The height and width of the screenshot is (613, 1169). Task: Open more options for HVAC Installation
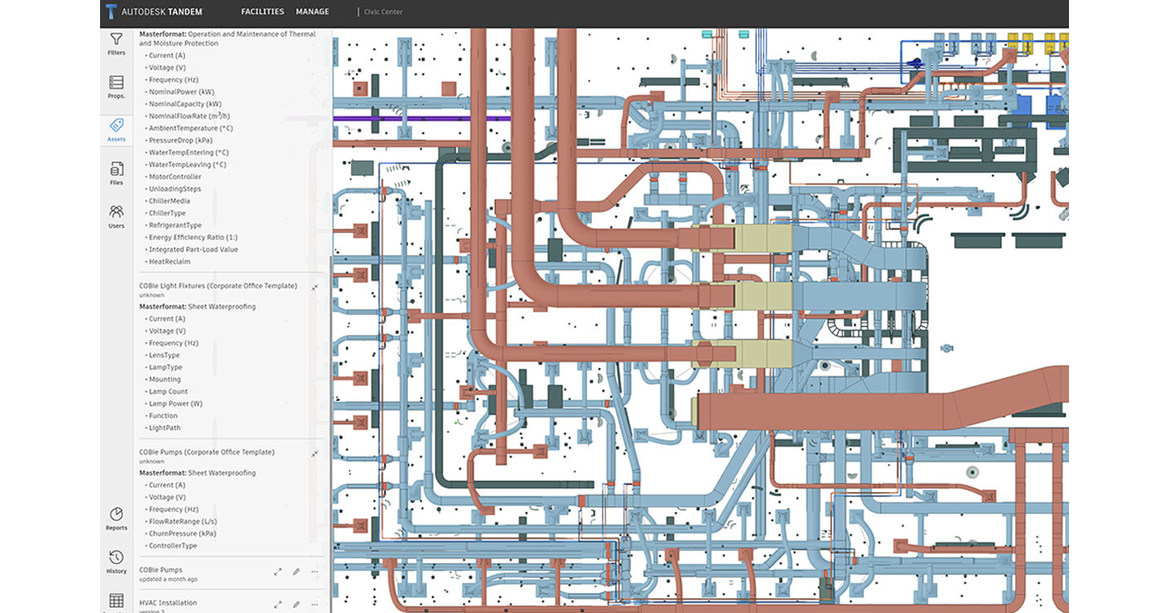(x=314, y=603)
